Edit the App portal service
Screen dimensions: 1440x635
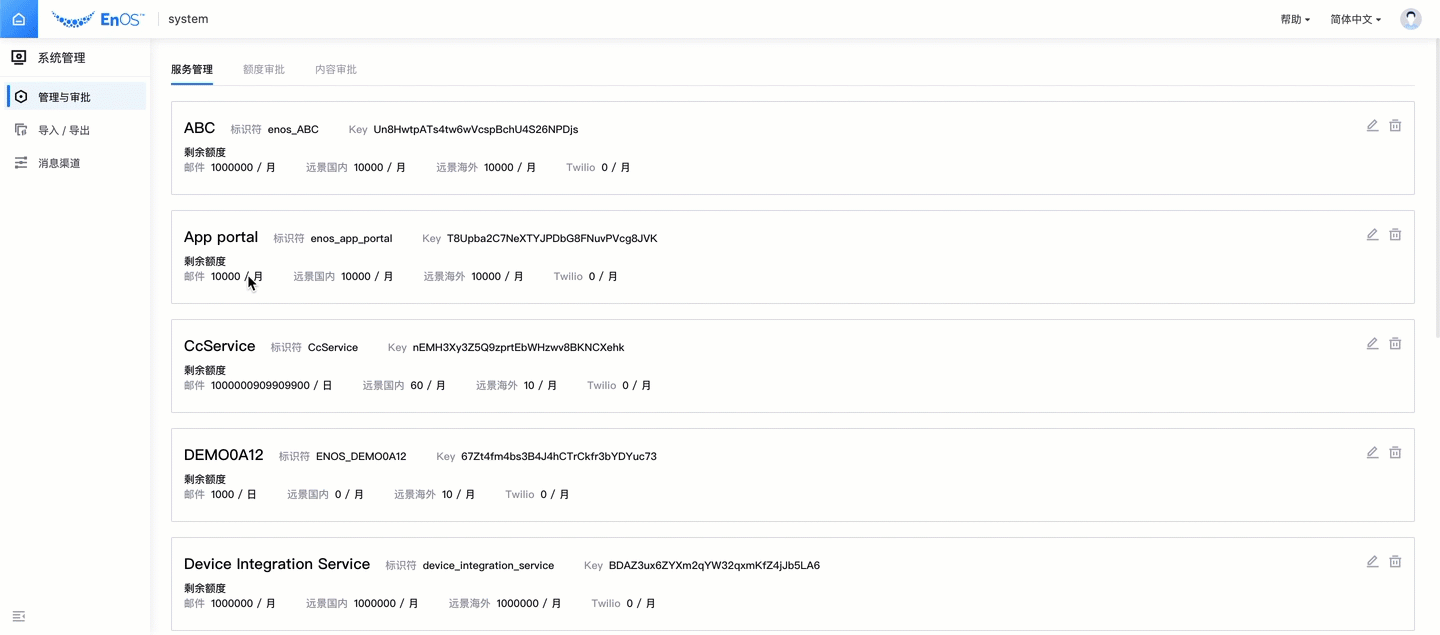point(1372,235)
